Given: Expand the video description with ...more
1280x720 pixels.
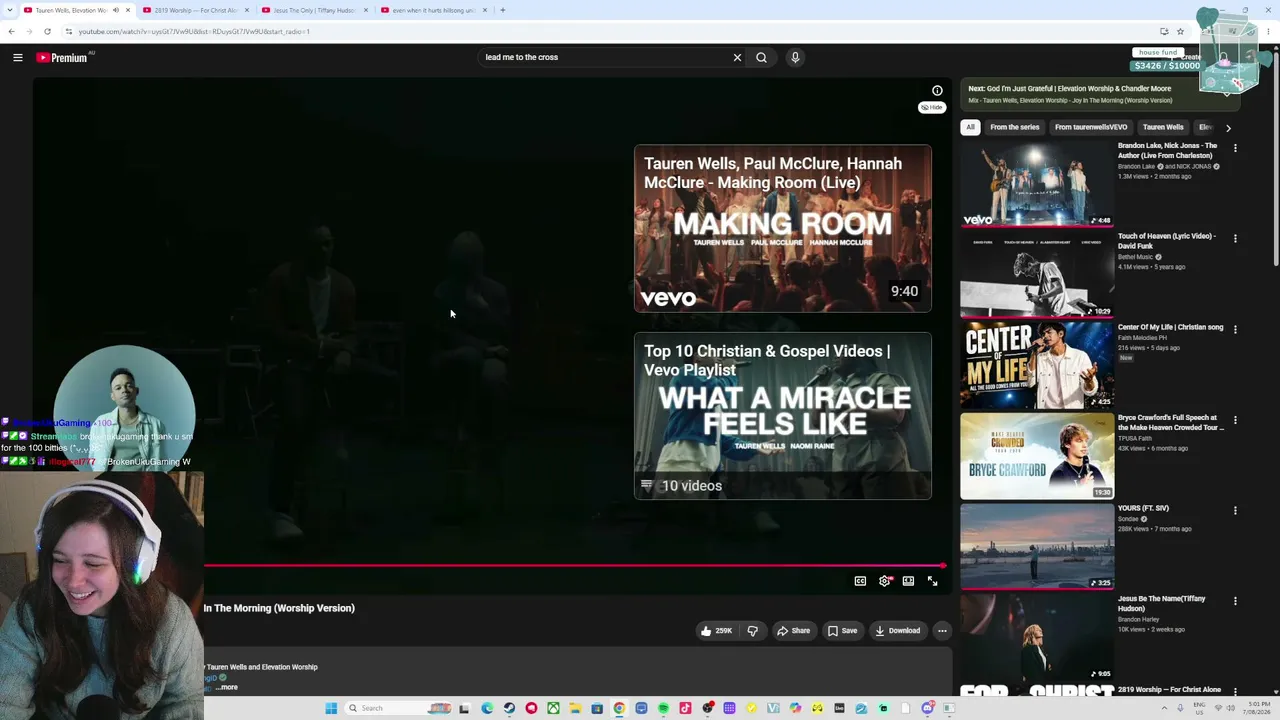Looking at the screenshot, I should point(227,687).
